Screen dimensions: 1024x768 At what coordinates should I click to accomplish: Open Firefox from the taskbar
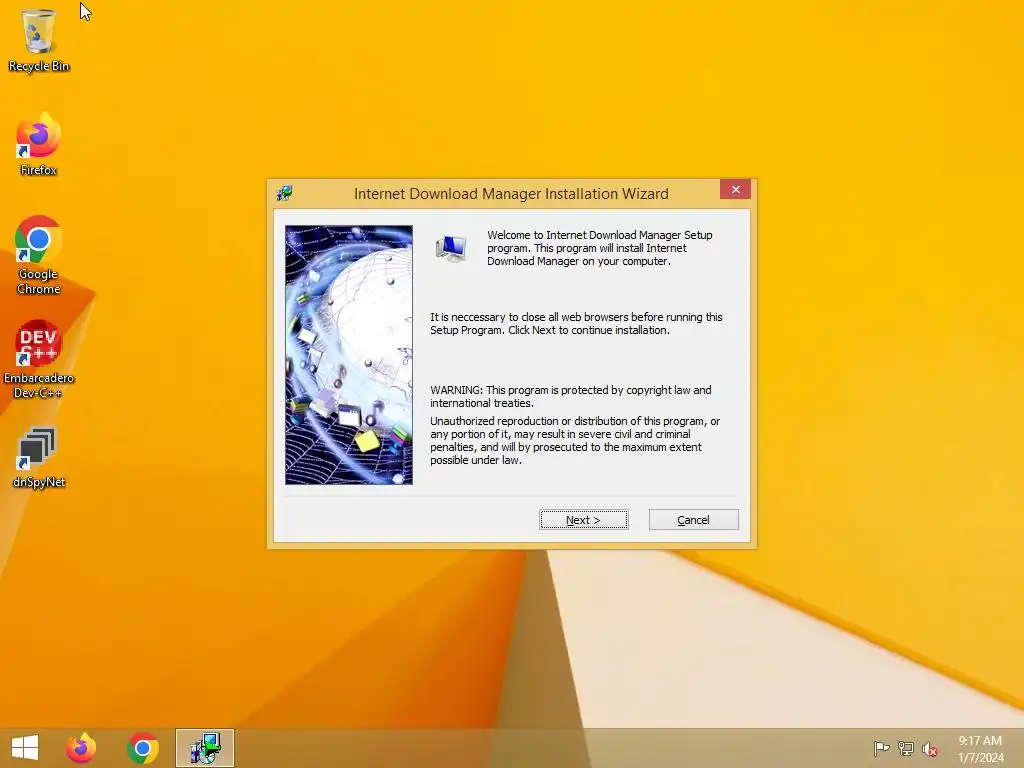coord(81,748)
